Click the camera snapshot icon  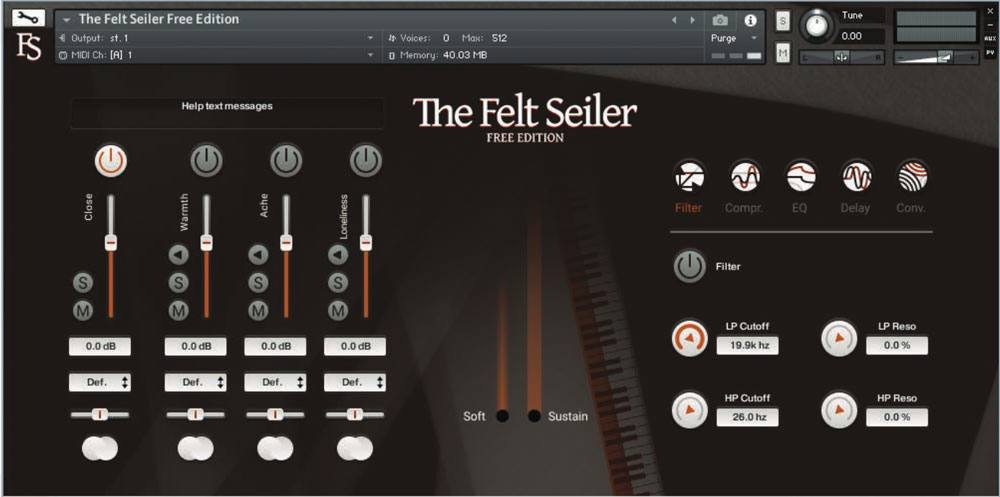[720, 19]
